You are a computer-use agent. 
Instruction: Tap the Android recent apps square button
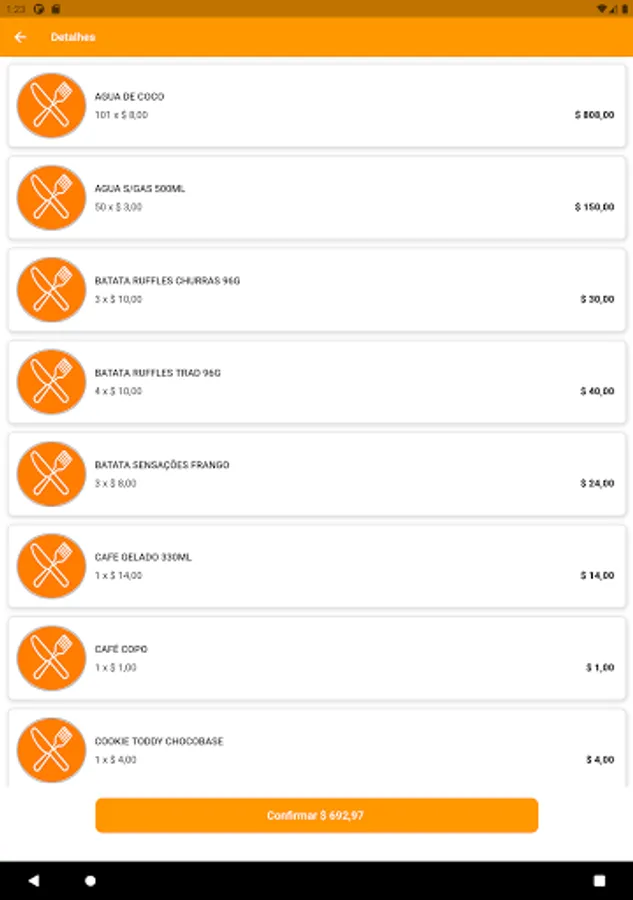[x=600, y=881]
